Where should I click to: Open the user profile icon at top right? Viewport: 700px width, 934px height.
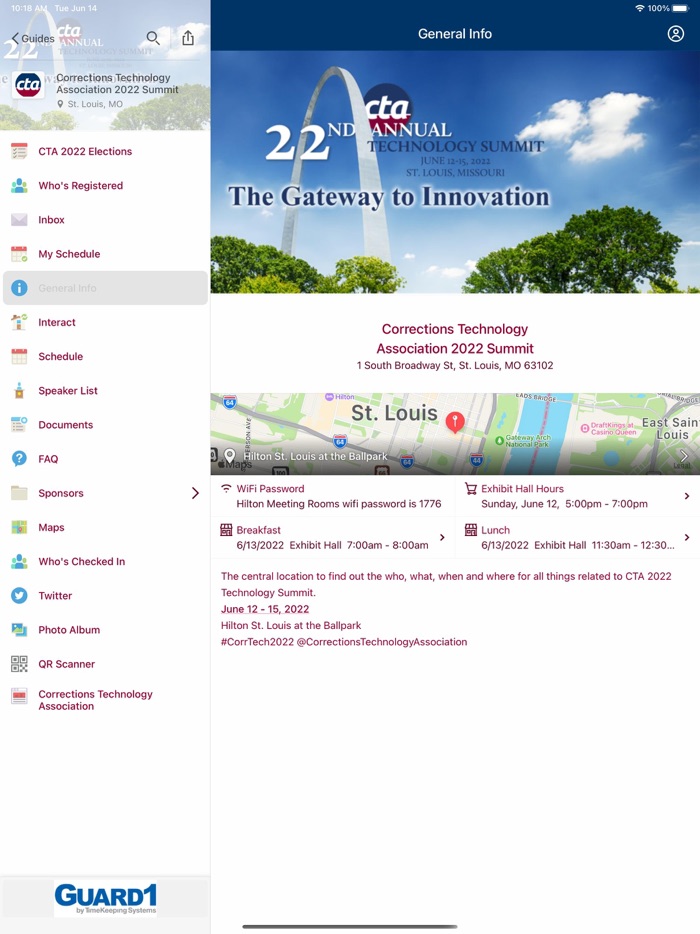676,33
